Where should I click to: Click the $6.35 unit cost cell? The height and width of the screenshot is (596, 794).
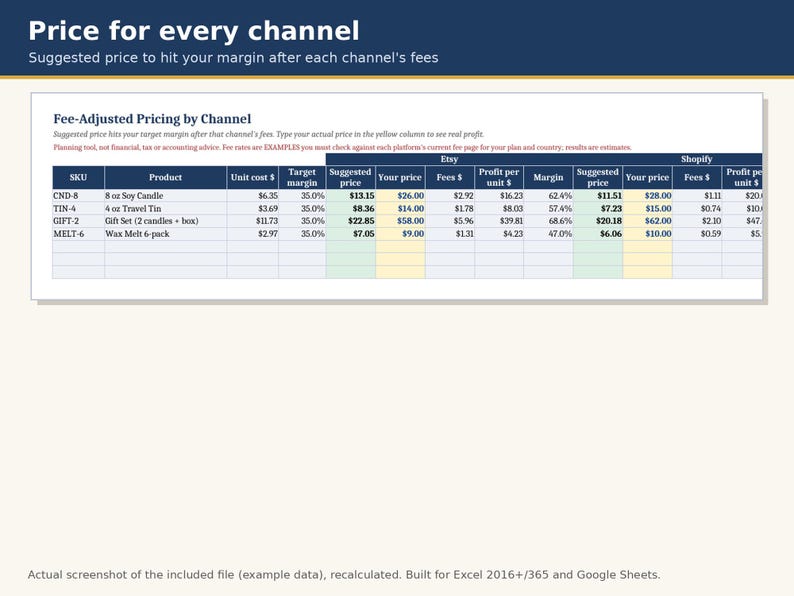253,195
